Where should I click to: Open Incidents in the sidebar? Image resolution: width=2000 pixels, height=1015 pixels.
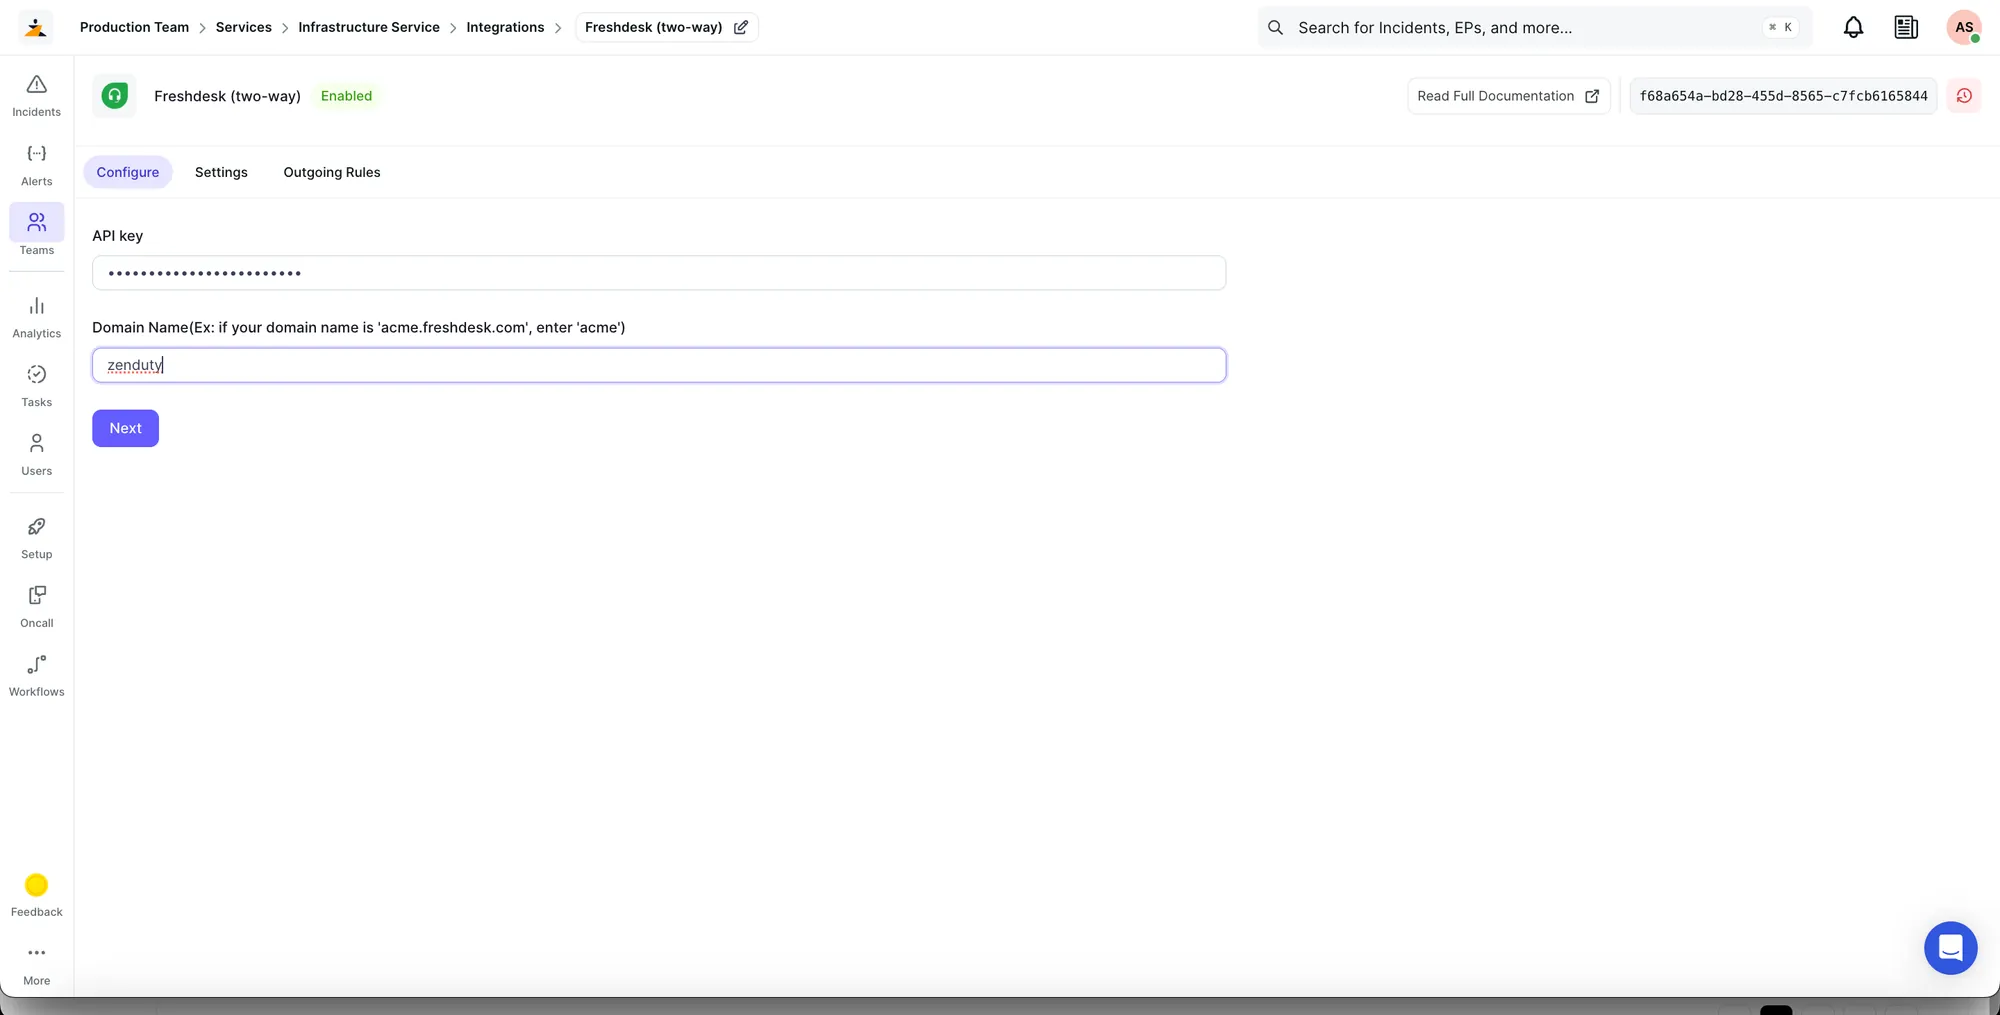point(36,96)
